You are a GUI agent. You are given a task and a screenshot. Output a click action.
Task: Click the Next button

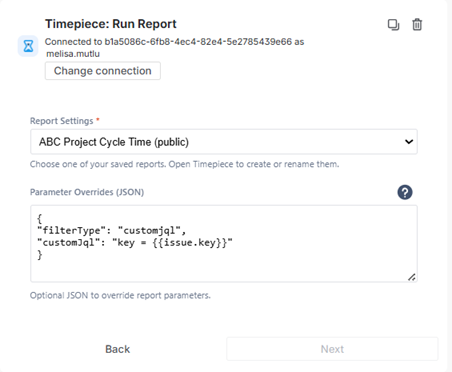332,349
